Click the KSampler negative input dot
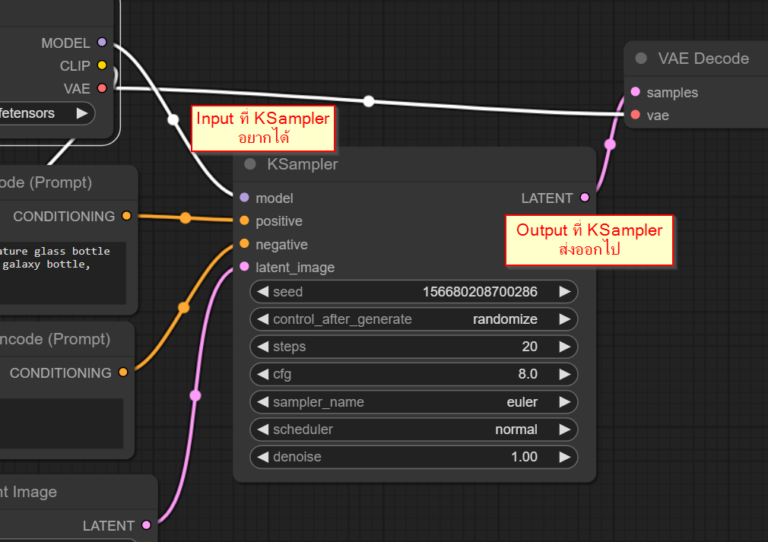Image resolution: width=768 pixels, height=542 pixels. pos(244,244)
